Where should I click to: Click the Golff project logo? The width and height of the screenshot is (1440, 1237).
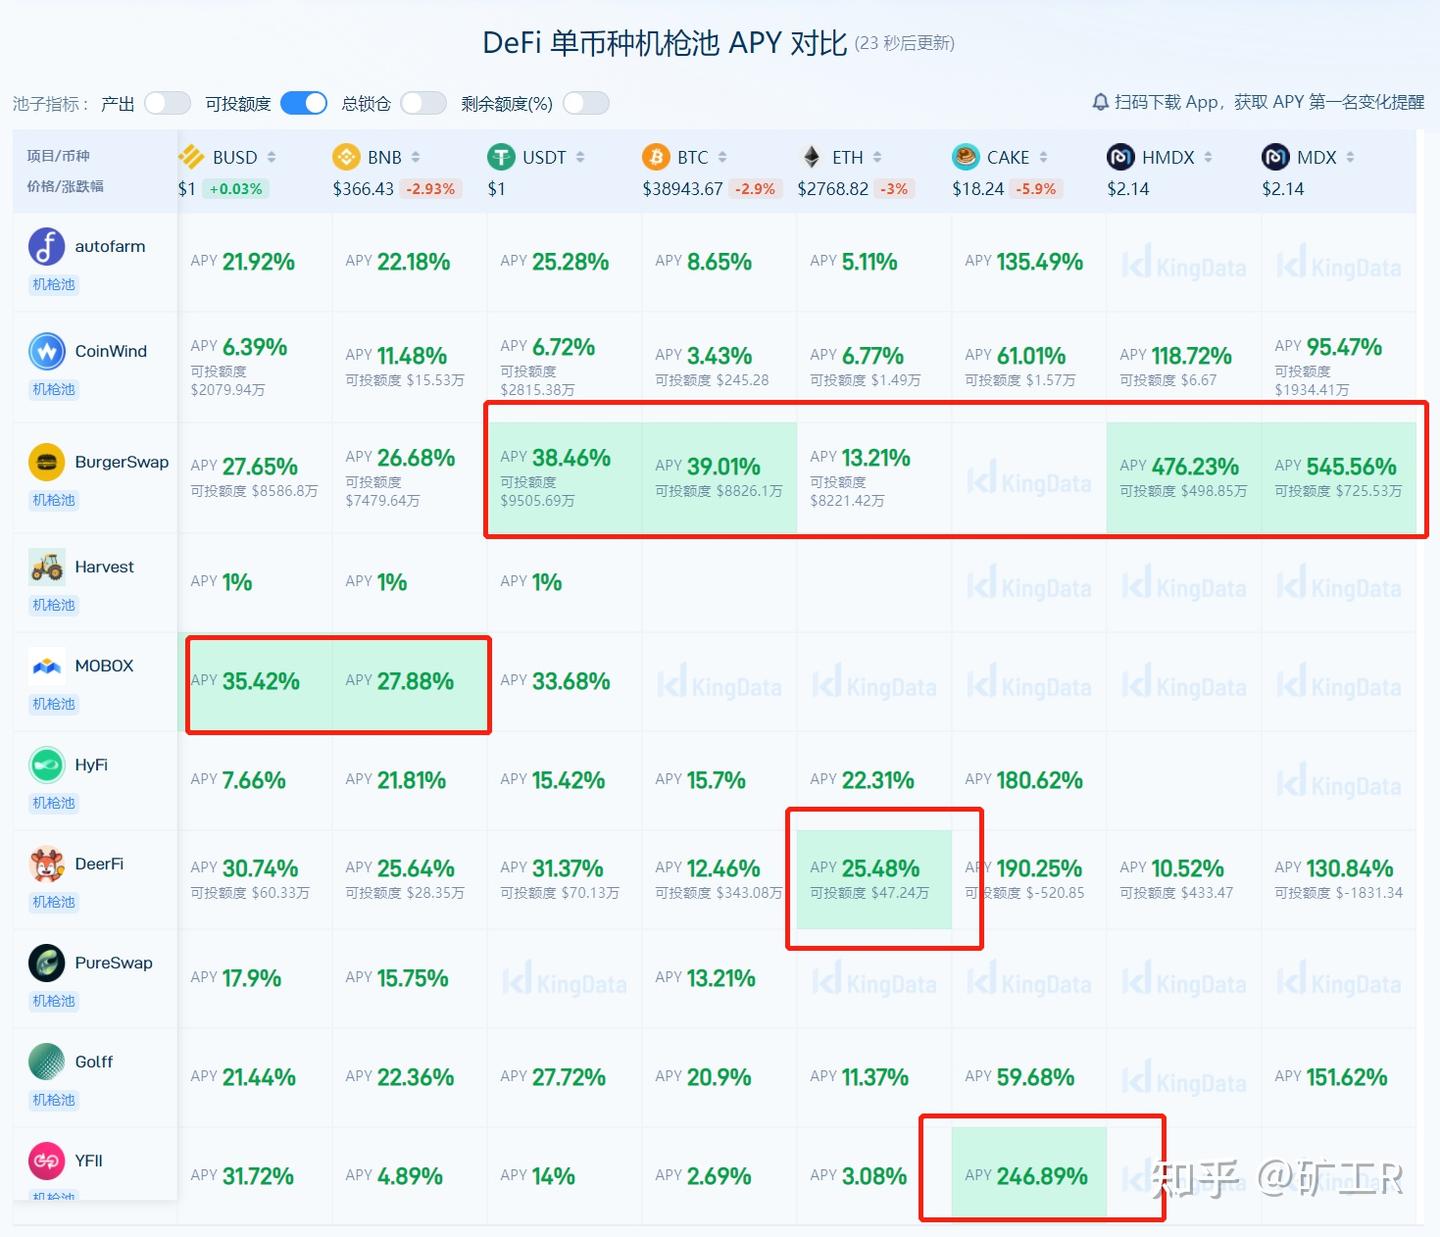(x=47, y=1062)
